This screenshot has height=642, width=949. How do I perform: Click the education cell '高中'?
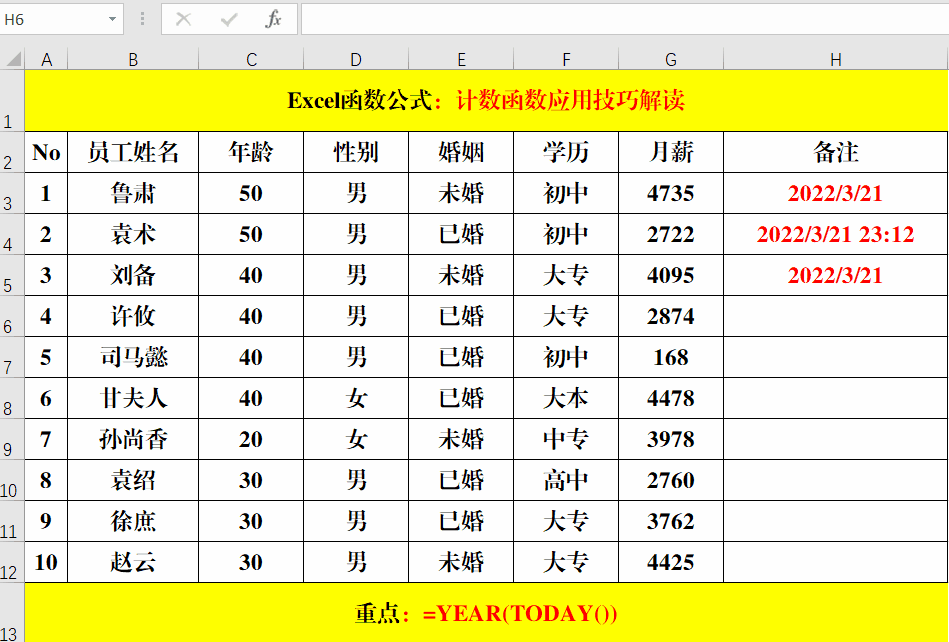point(566,480)
